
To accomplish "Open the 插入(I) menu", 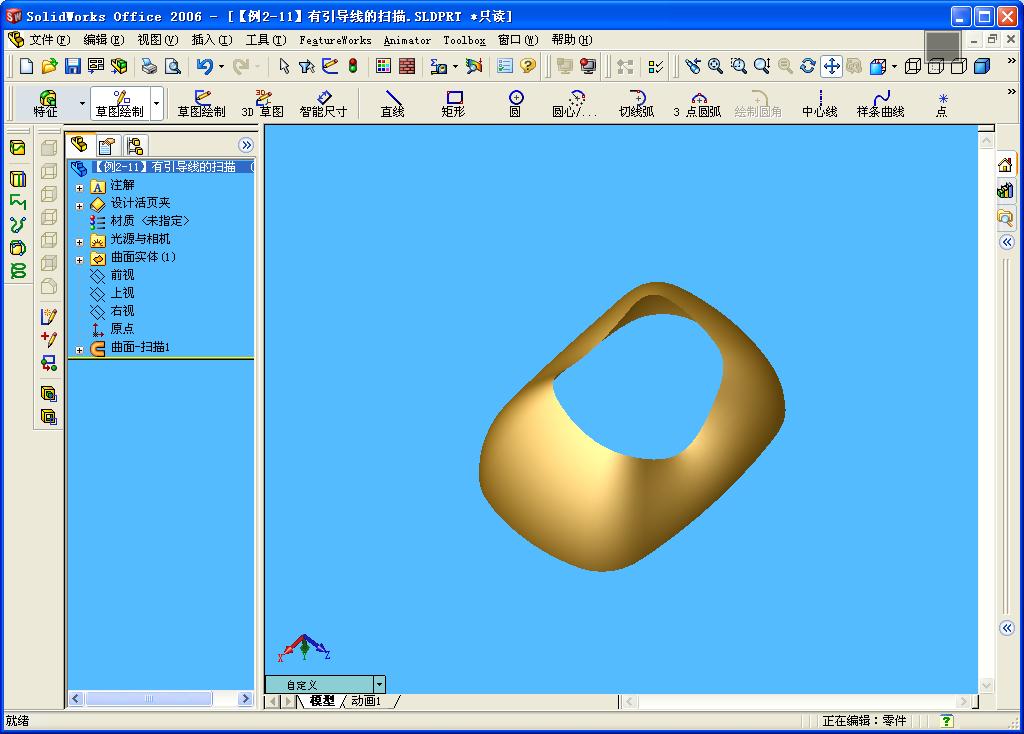I will (212, 40).
